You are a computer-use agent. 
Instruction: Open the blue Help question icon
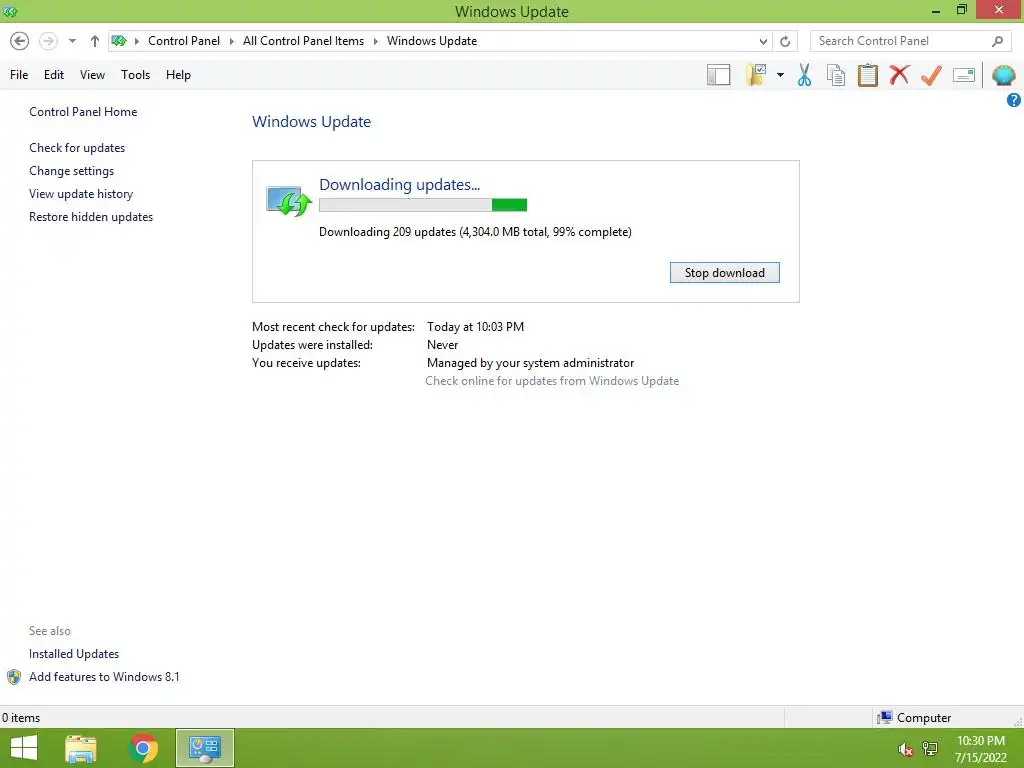tap(1014, 100)
